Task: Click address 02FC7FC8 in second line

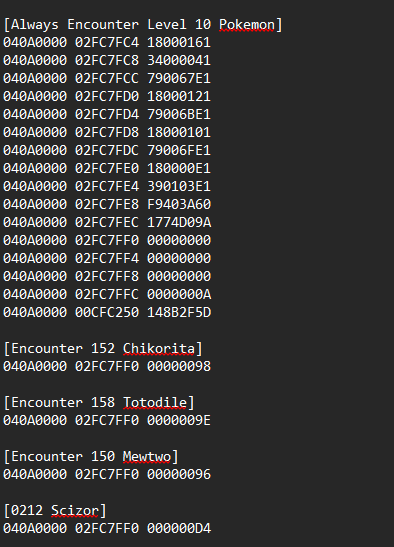Action: click(x=107, y=61)
